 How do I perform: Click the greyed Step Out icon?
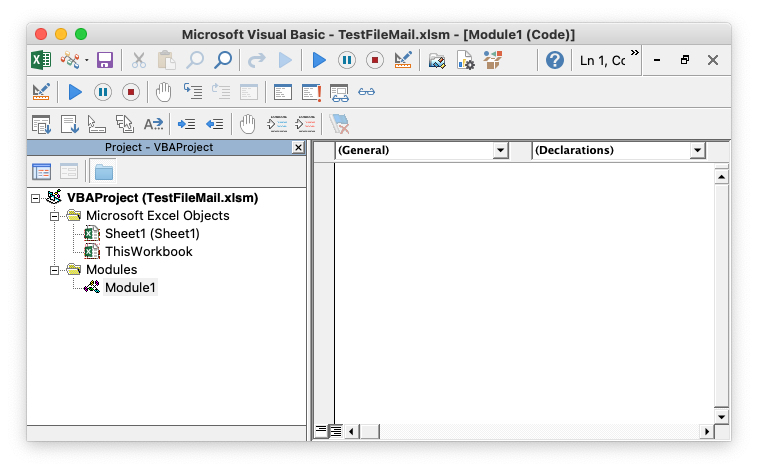pos(221,91)
